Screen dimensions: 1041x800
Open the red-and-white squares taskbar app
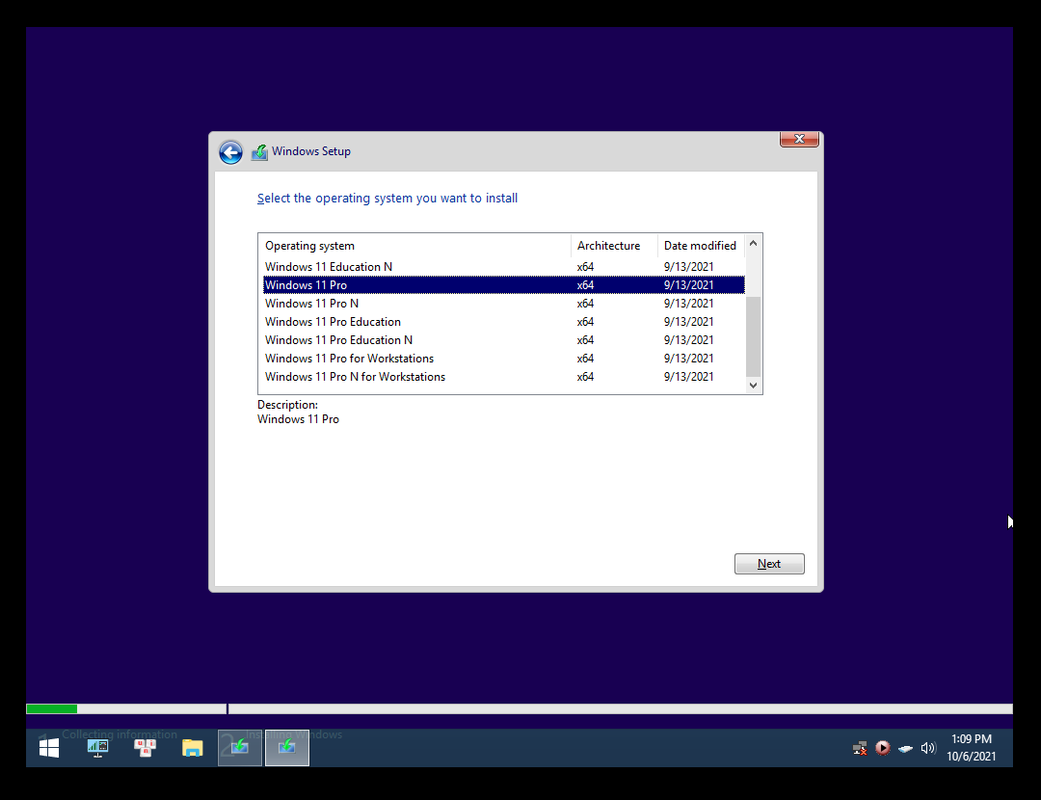pyautogui.click(x=145, y=748)
